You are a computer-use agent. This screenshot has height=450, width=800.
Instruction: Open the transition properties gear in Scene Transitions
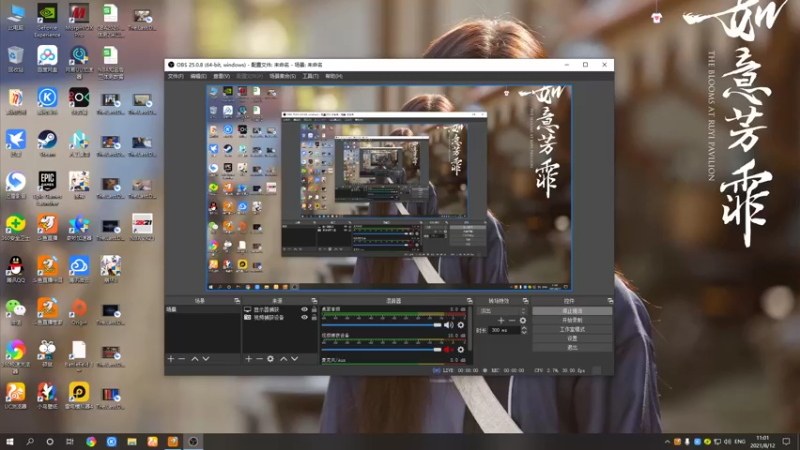522,320
